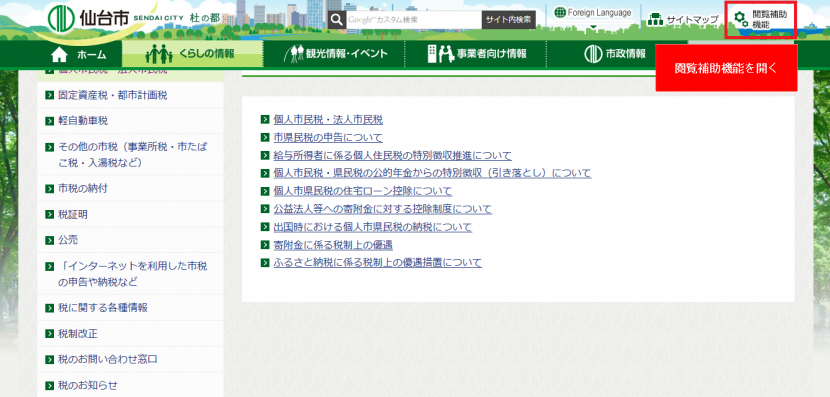Open インターネットを利用した市税の申告 sidebar item
Screen dimensions: 830x397
tap(130, 274)
